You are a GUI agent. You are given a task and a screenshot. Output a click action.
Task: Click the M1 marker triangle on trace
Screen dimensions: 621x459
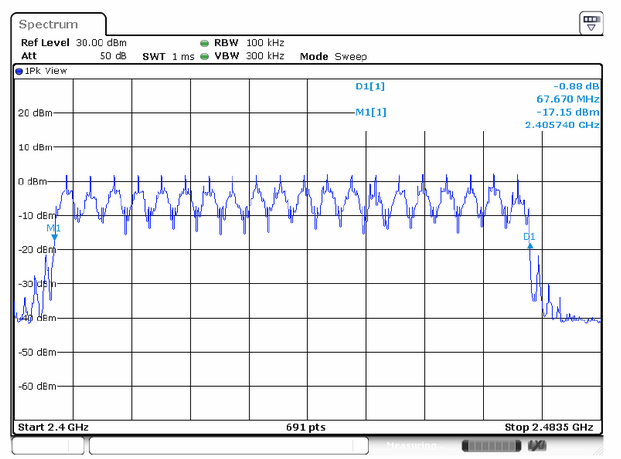(x=54, y=236)
